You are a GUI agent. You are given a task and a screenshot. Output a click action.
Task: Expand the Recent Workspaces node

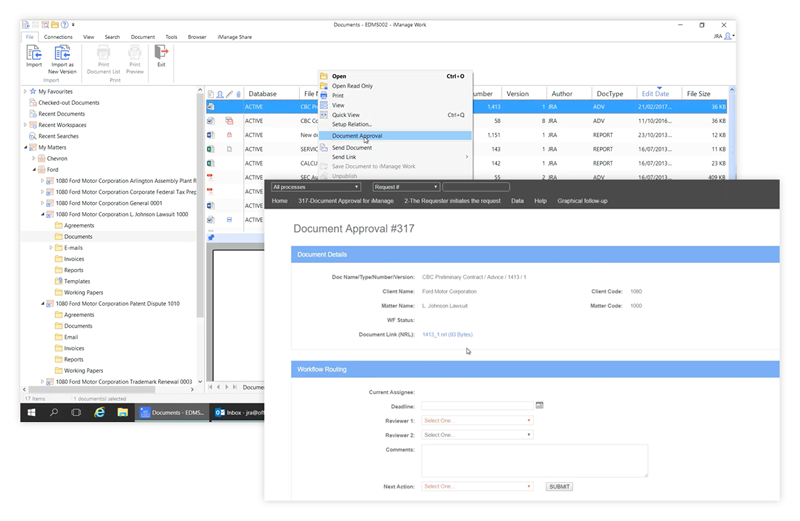25,125
